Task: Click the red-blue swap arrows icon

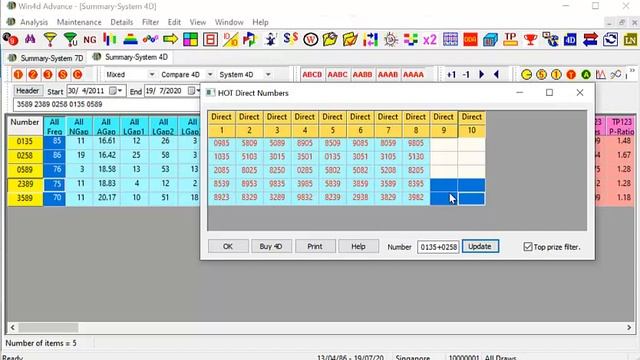Action: pos(590,40)
